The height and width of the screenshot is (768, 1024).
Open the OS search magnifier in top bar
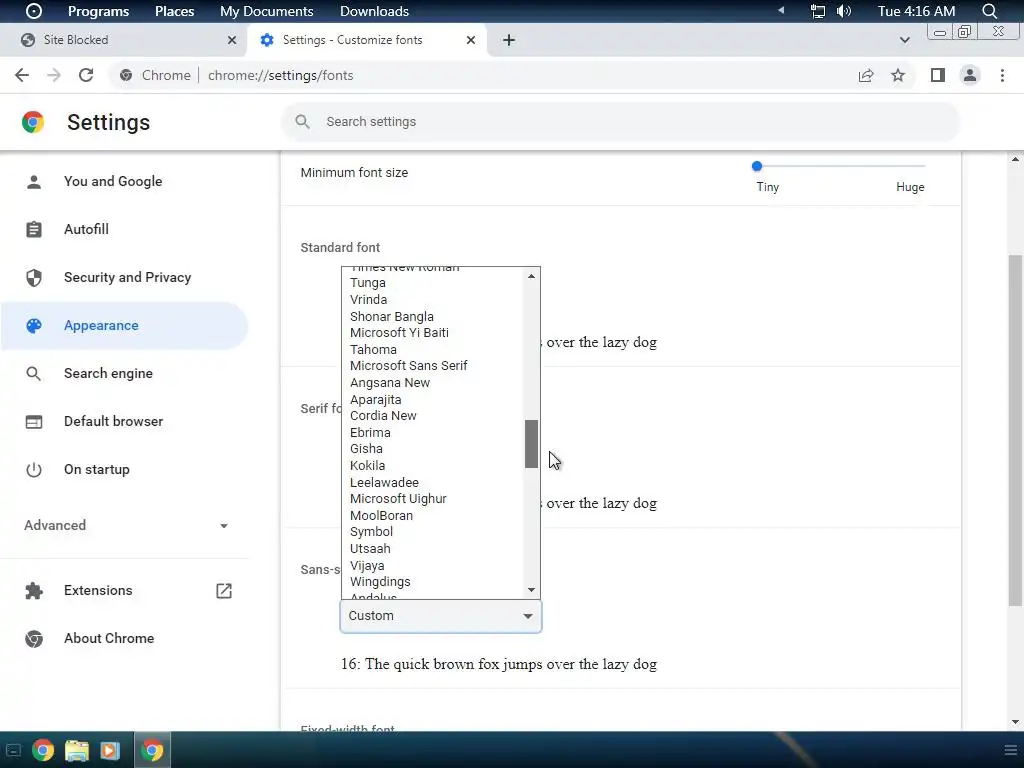(x=990, y=11)
